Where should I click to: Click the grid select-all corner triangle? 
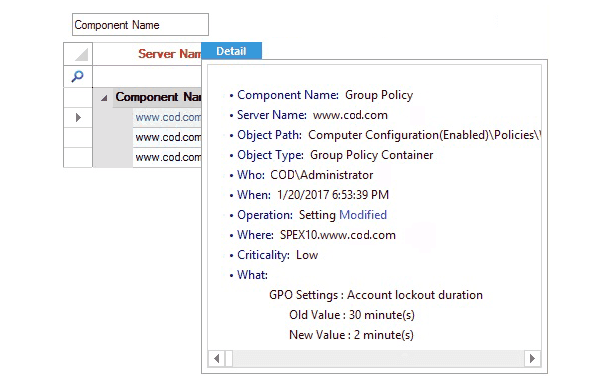tap(82, 54)
